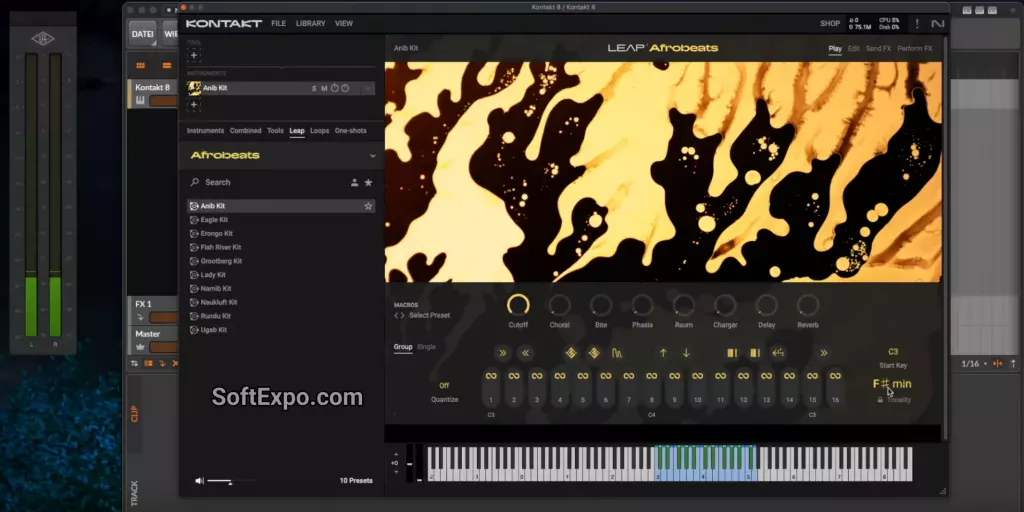
Task: Click the Native Instruments logo
Action: (938, 24)
